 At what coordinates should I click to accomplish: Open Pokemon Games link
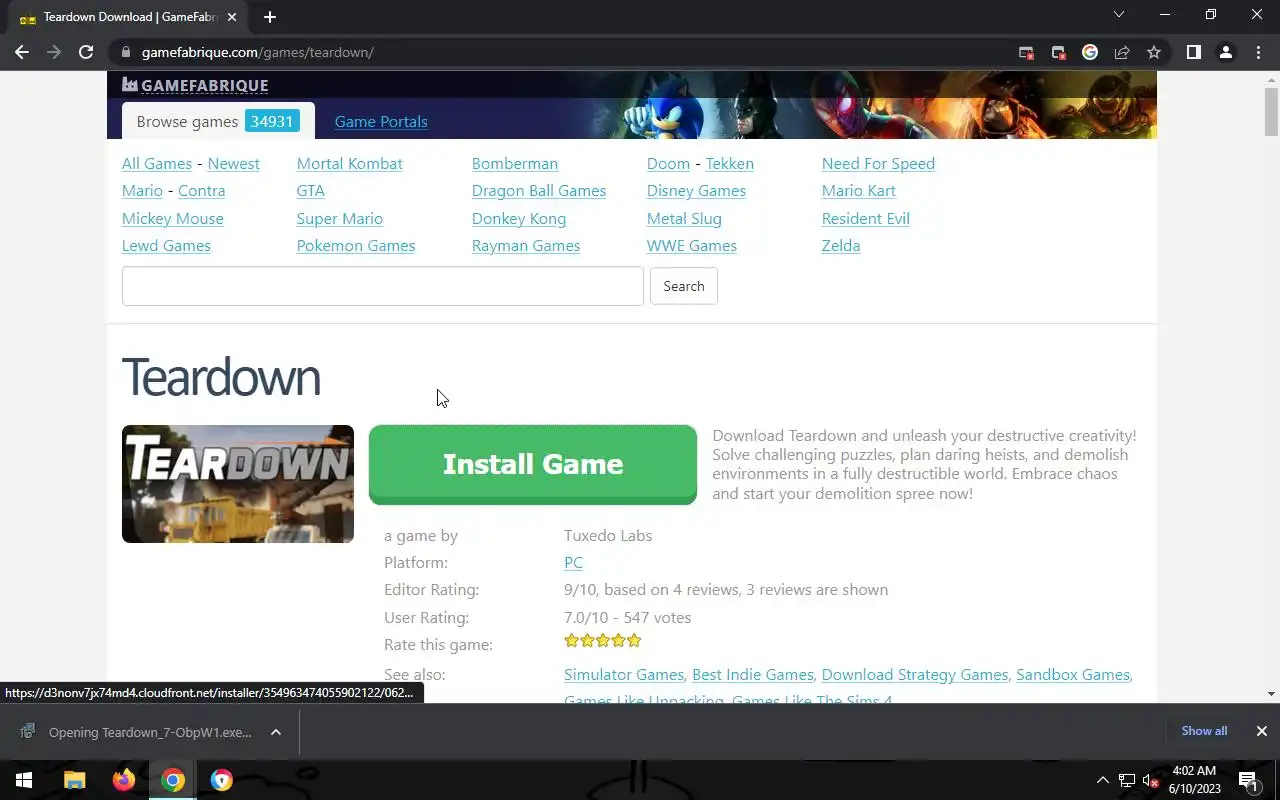coord(356,246)
